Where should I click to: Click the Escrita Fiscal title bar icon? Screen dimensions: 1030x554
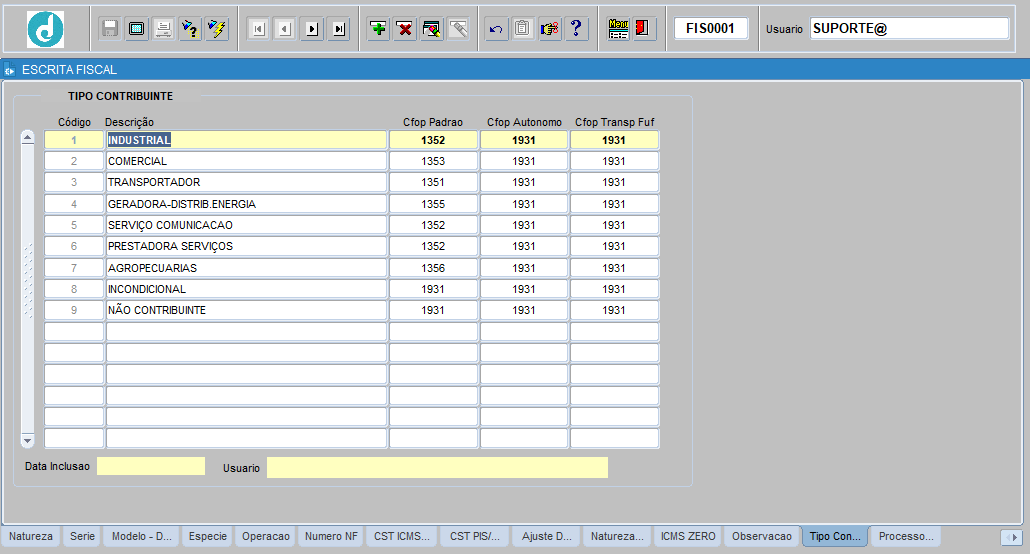[x=9, y=70]
